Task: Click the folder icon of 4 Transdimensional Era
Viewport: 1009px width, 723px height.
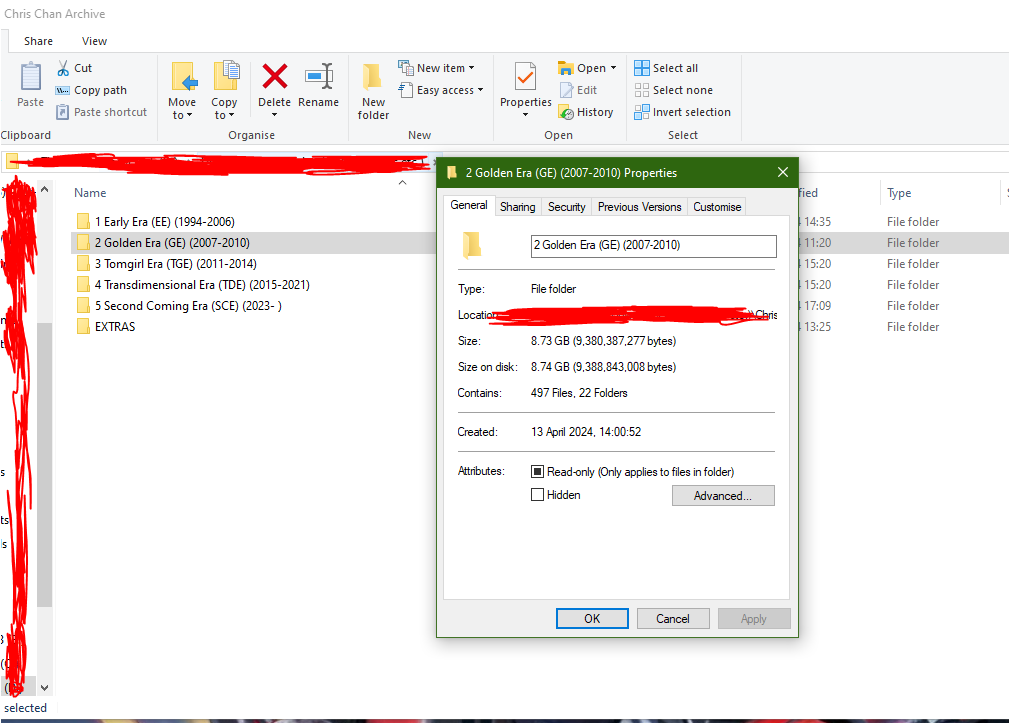Action: 83,284
